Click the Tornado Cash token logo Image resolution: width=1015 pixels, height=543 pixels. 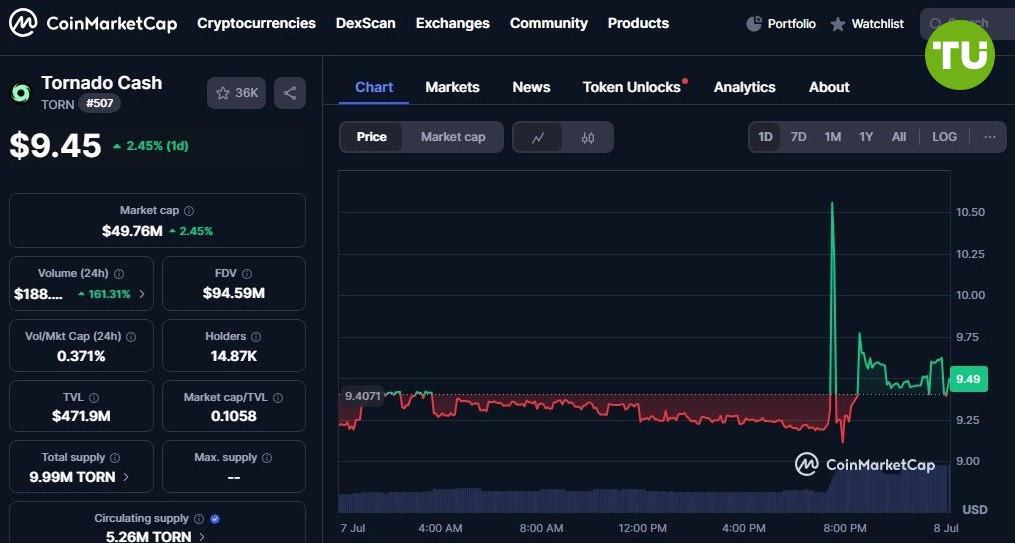21,93
